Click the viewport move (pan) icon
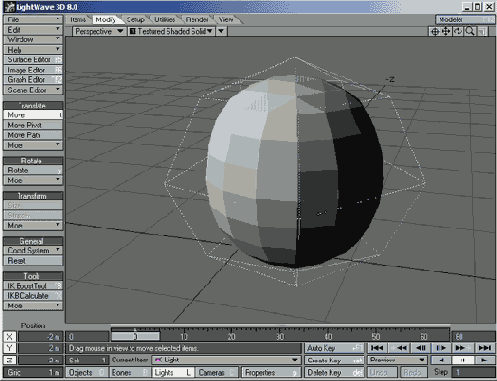 pos(446,31)
